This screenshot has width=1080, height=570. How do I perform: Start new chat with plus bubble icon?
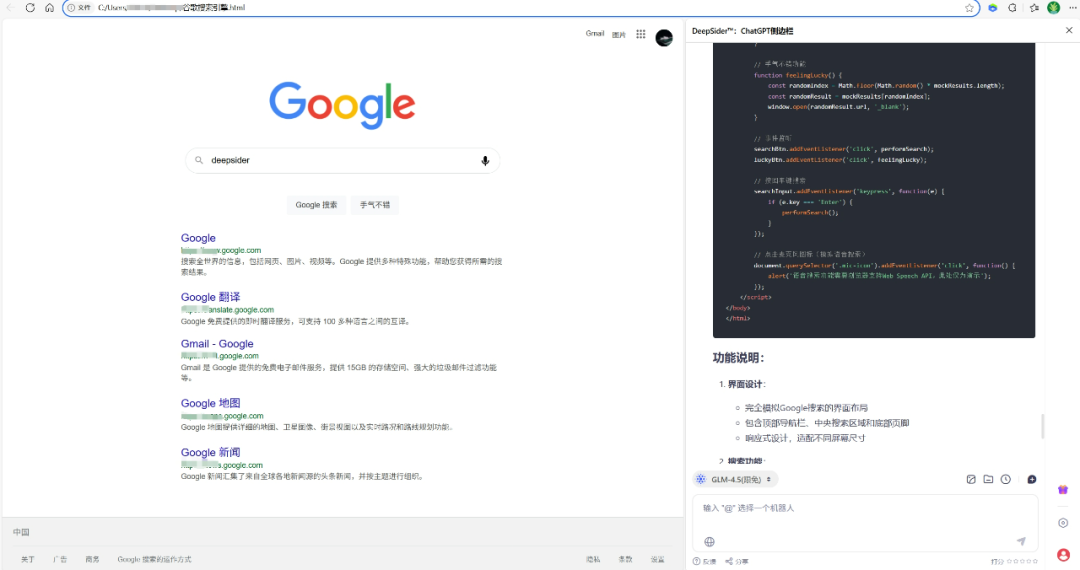(1032, 479)
